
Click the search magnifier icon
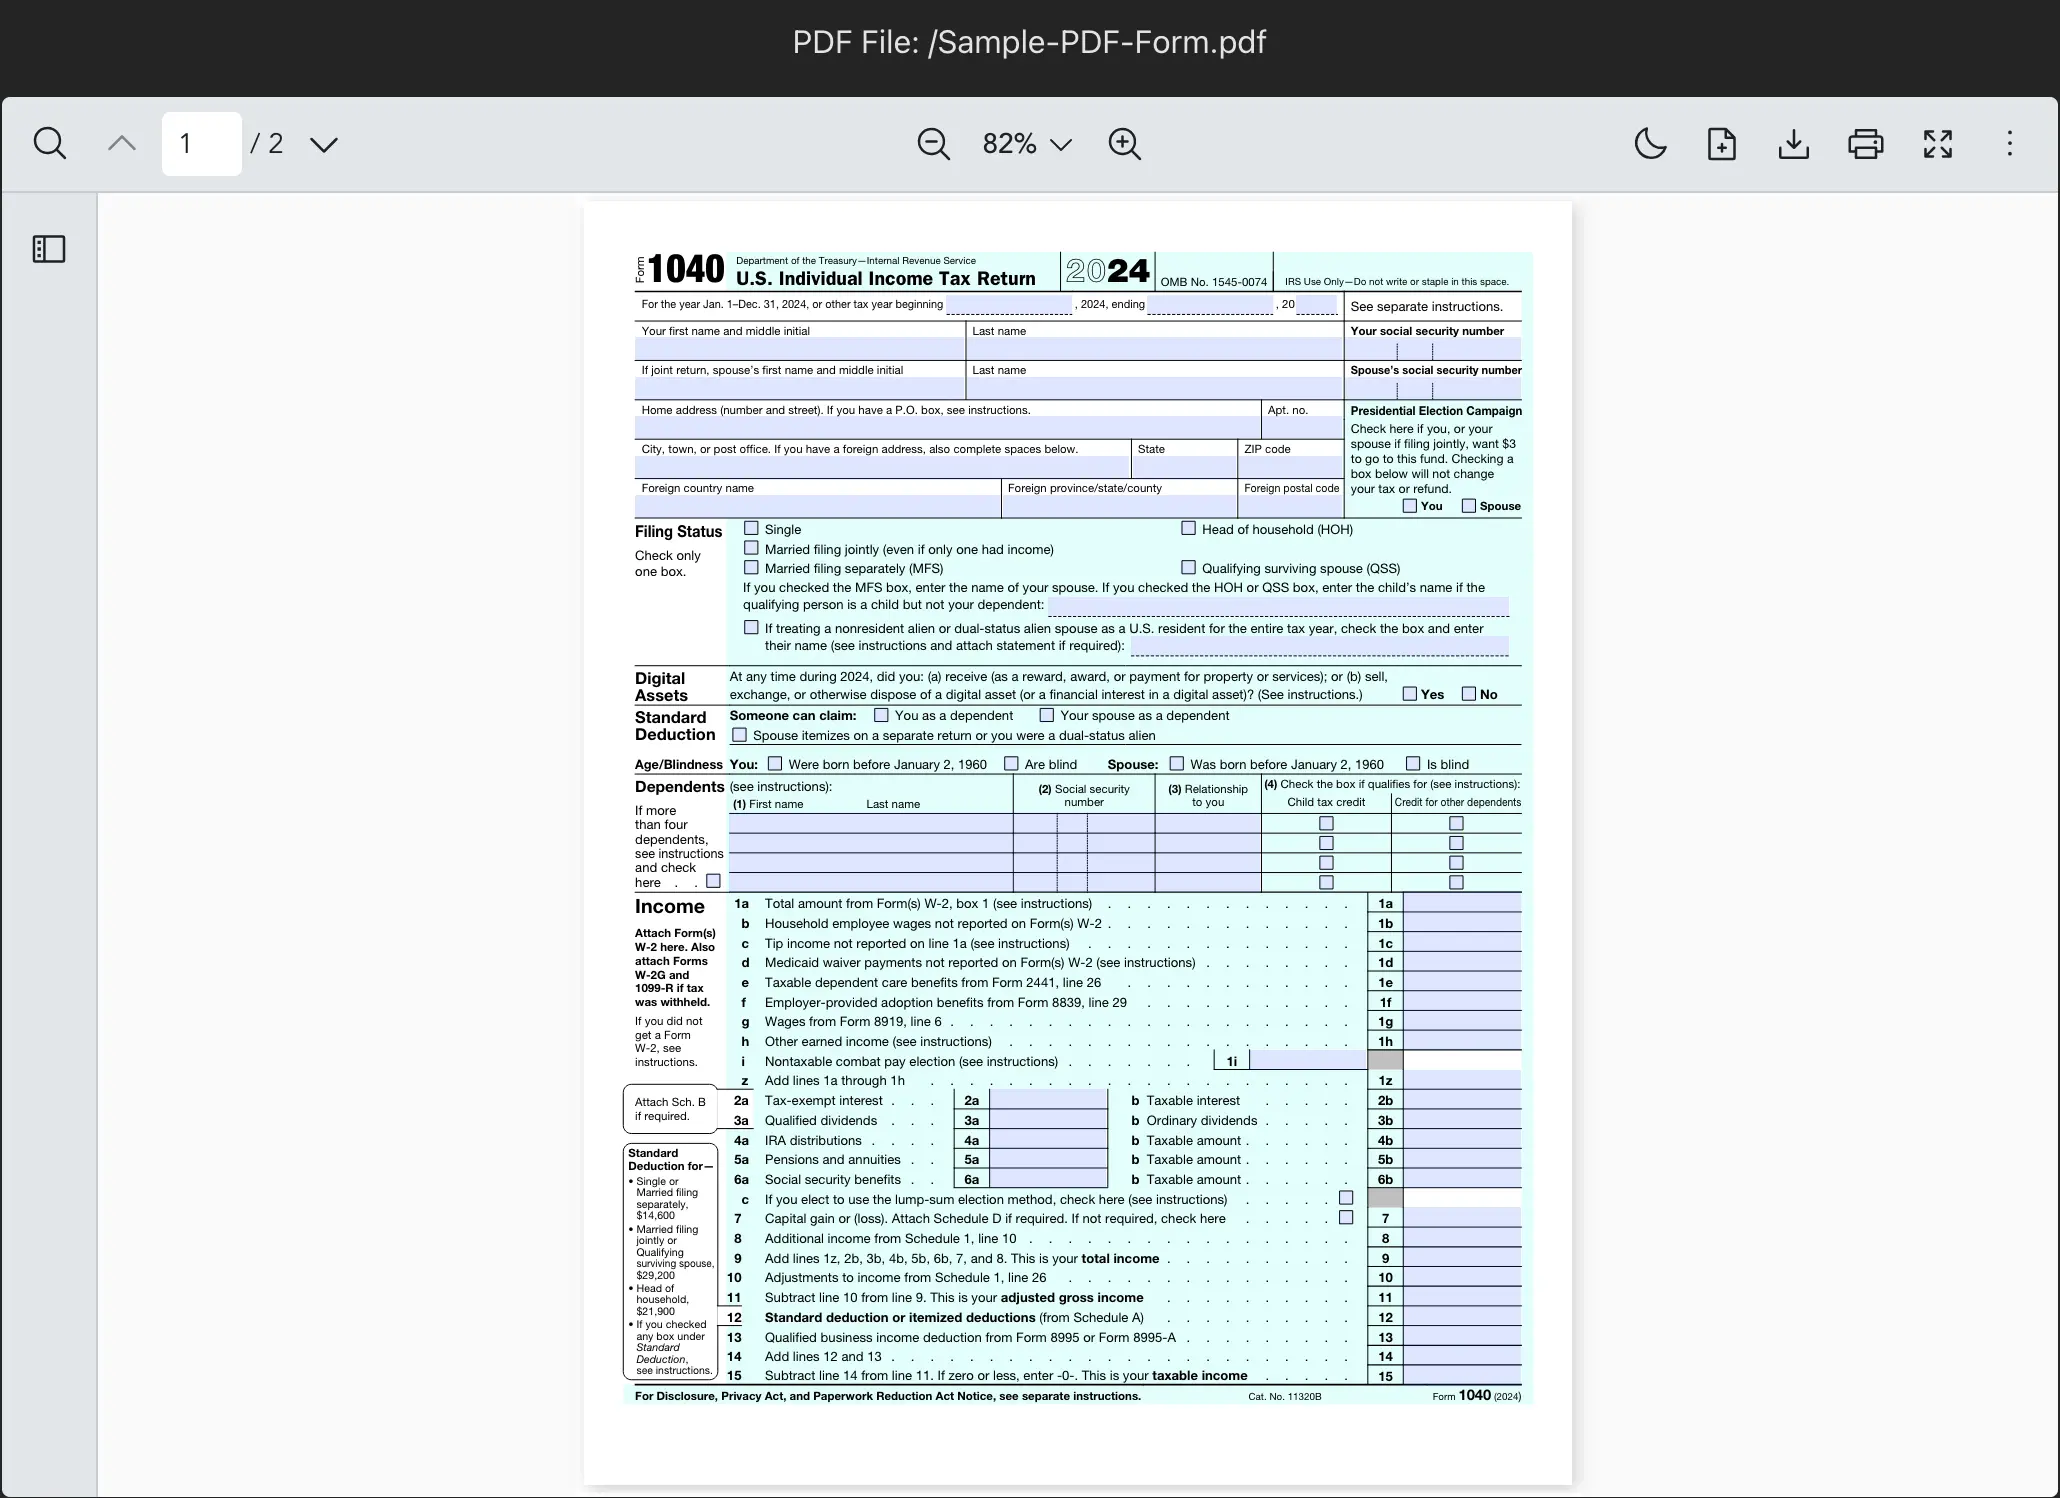[49, 143]
